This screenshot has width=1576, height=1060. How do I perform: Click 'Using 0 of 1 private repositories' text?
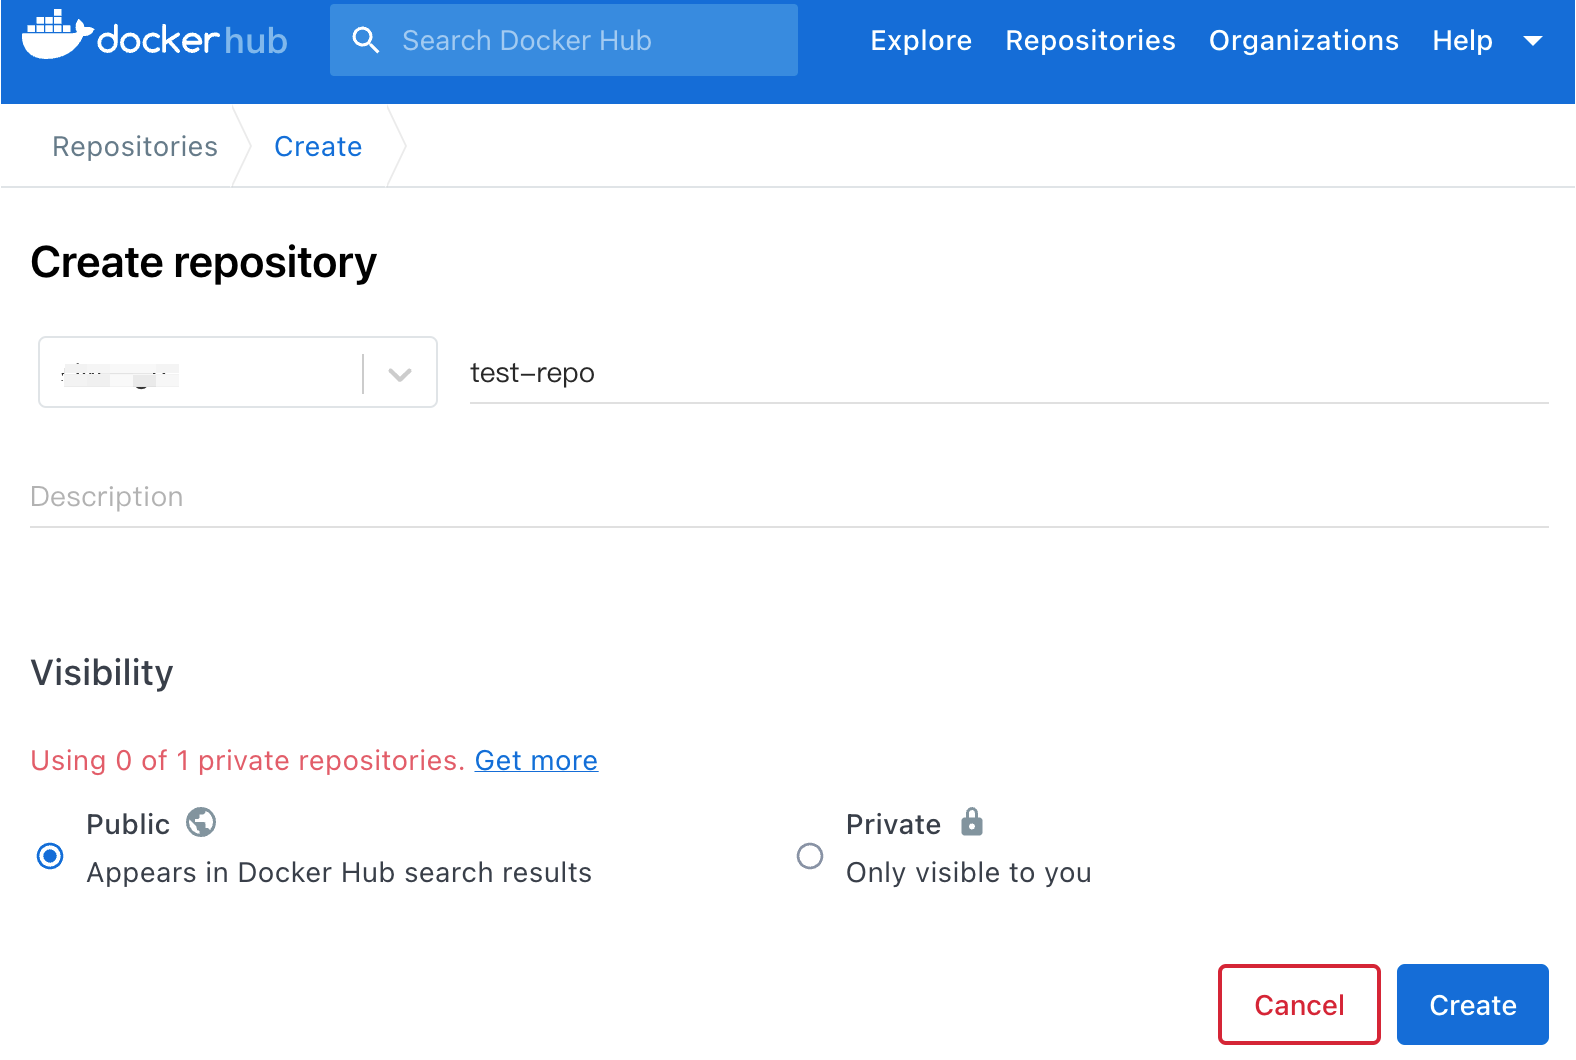(248, 760)
